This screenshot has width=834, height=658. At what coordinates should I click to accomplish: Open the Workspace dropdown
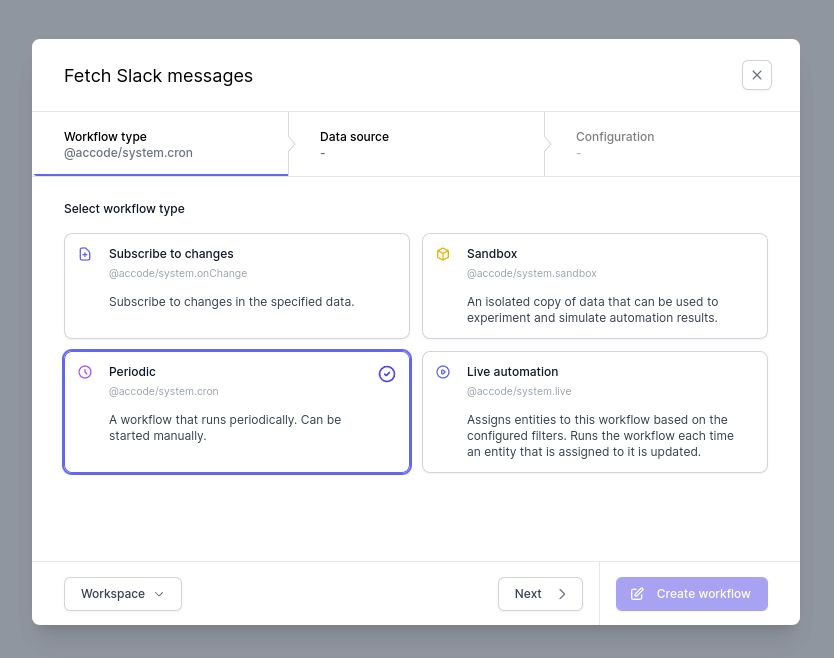[x=123, y=594]
